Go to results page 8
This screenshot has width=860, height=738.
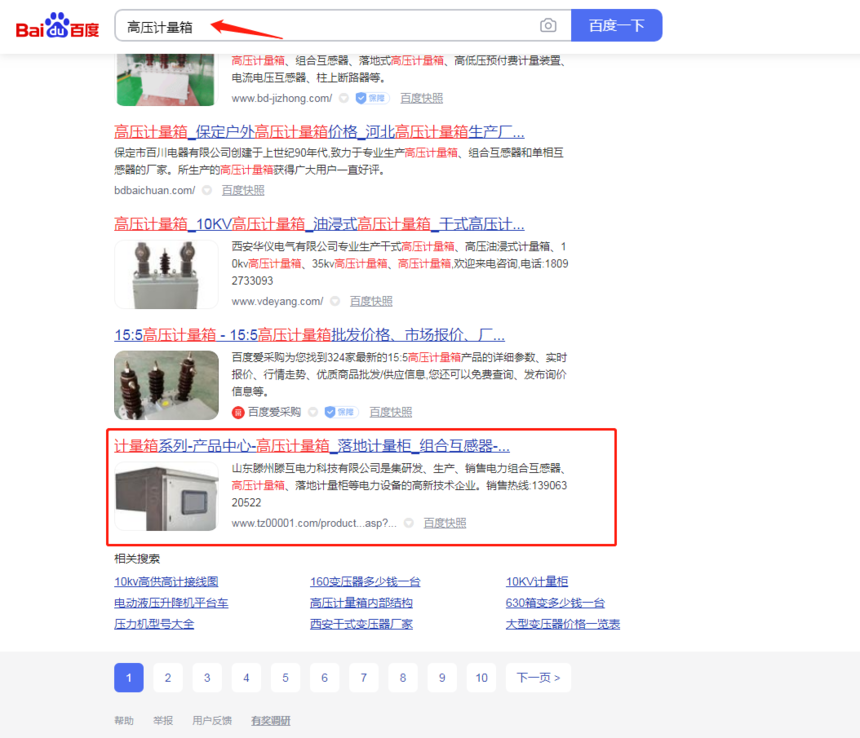click(403, 678)
